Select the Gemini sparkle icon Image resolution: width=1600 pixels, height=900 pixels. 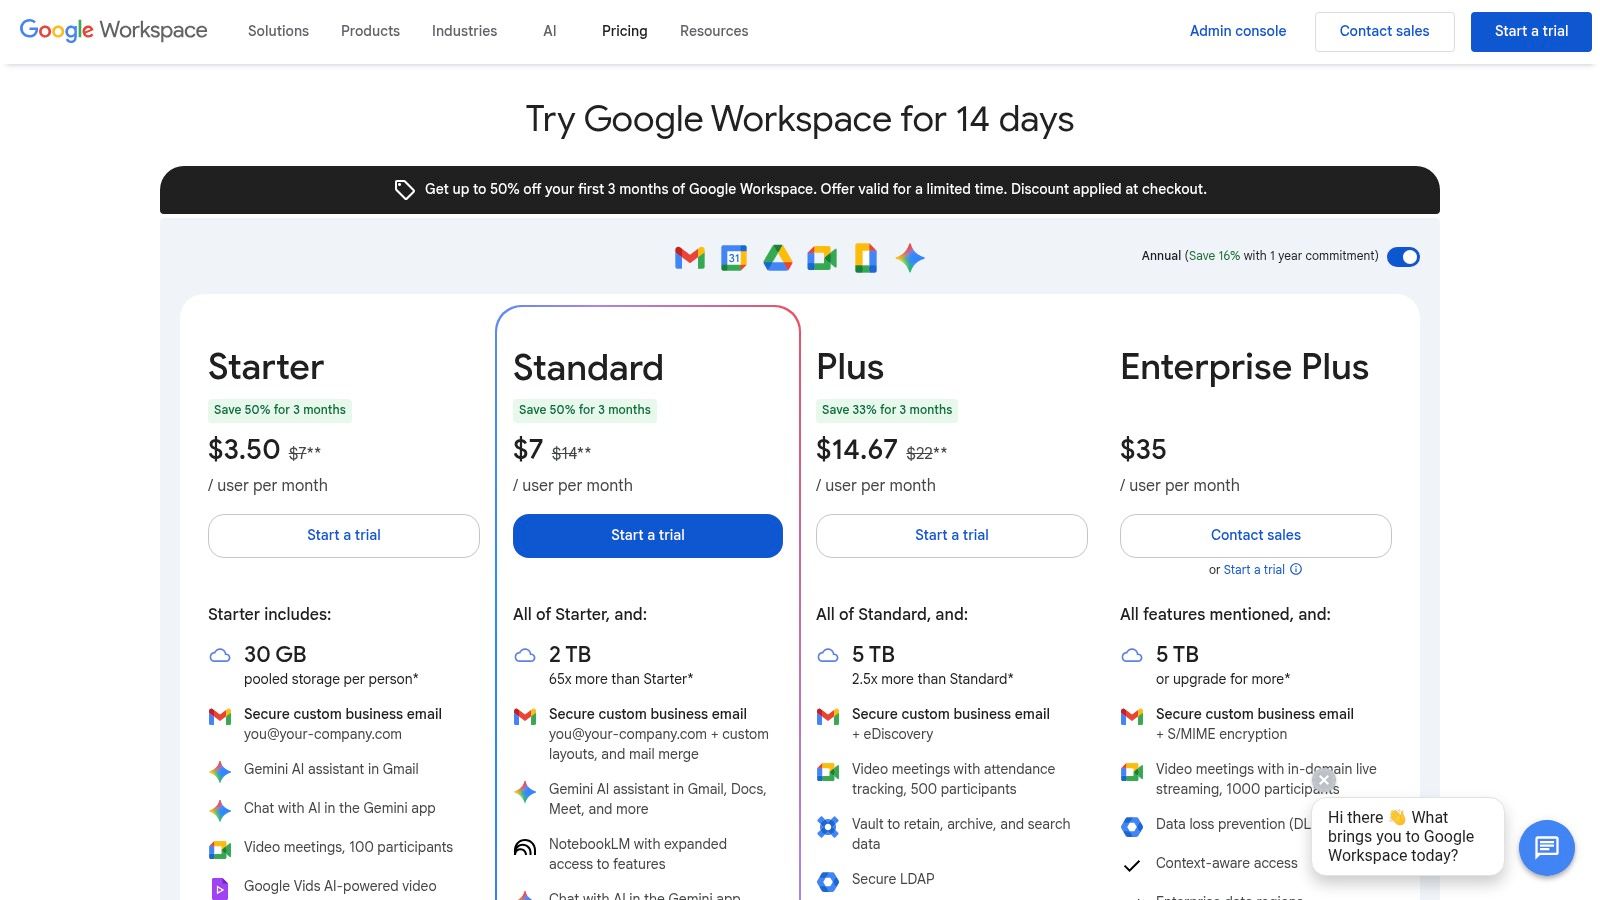(910, 257)
